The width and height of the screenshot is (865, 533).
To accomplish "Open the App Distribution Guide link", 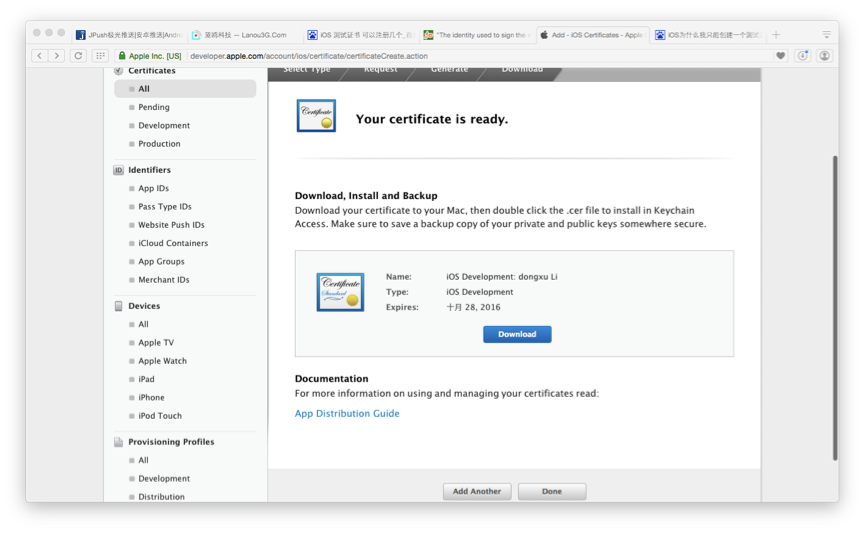I will coord(347,413).
